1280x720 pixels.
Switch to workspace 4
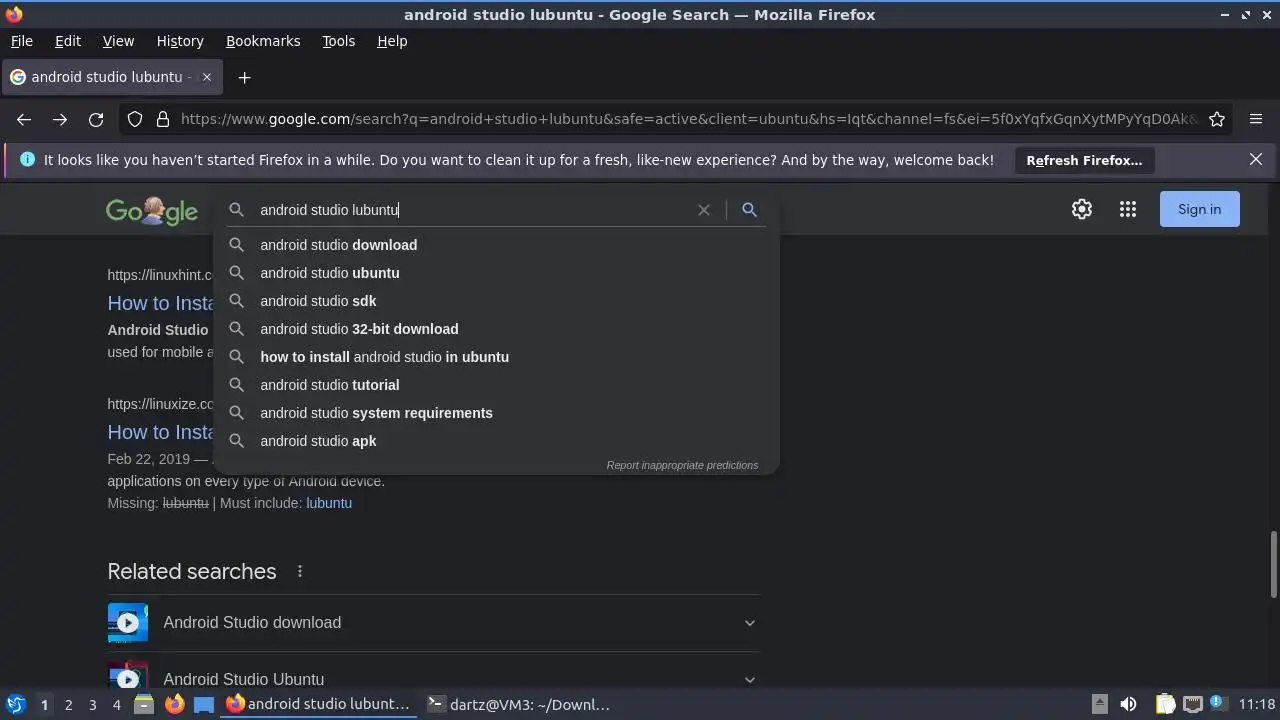click(x=116, y=705)
